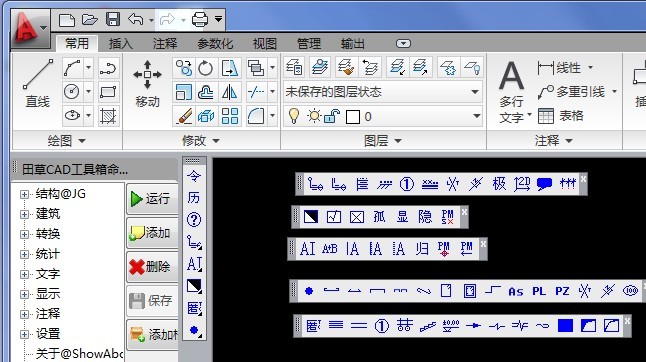
Task: Click the layer 0 white color swatch
Action: click(x=353, y=117)
